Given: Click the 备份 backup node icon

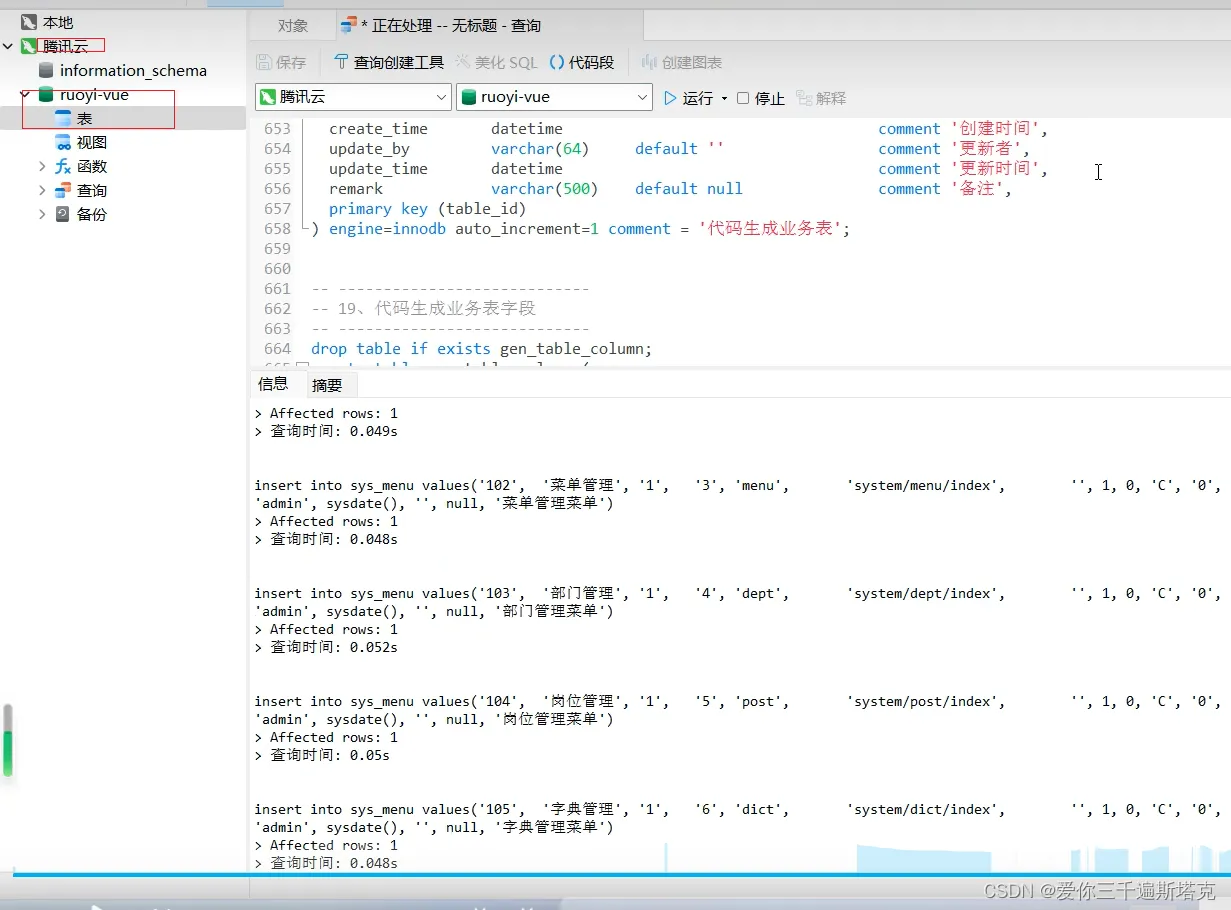Looking at the screenshot, I should pos(63,214).
